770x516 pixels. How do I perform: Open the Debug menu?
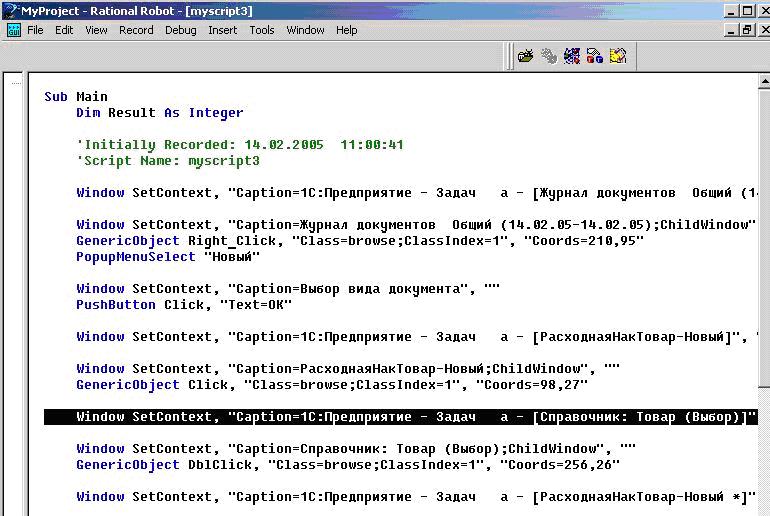(x=181, y=30)
